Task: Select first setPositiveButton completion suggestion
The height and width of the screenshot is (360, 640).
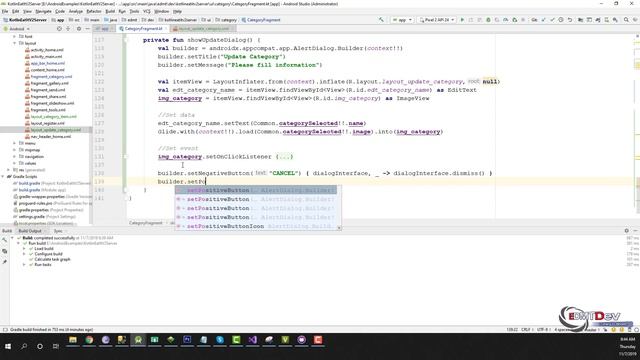Action: pyautogui.click(x=256, y=190)
